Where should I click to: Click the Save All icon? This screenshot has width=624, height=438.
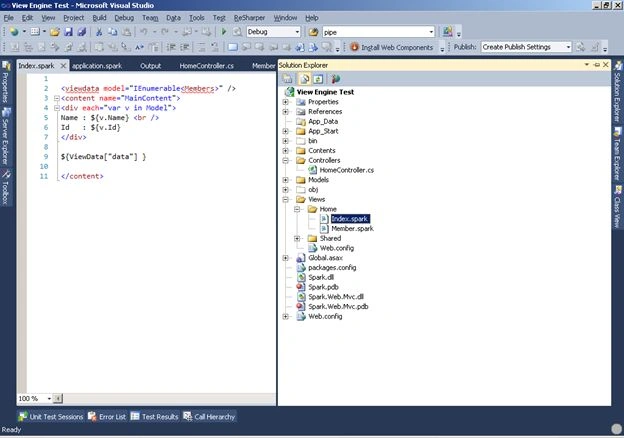82,32
